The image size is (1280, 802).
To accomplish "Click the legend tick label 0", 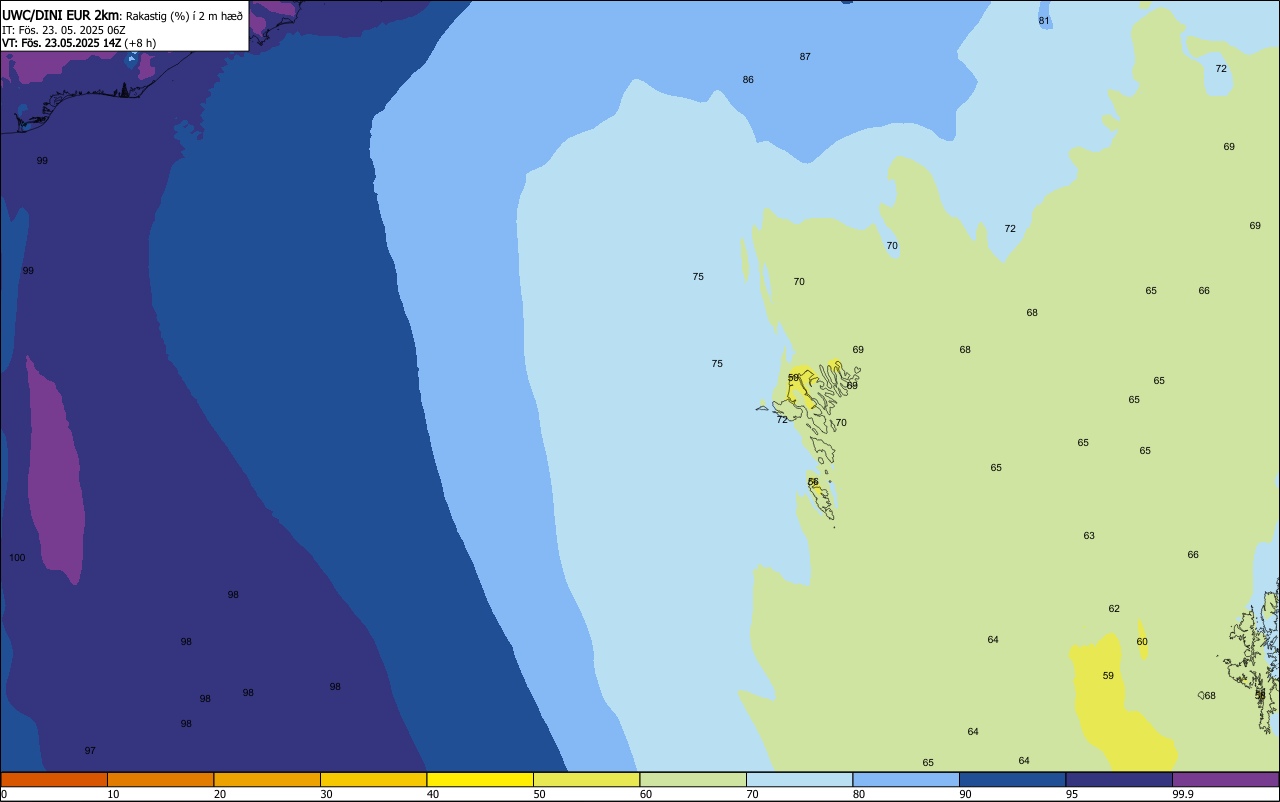I will click(4, 794).
